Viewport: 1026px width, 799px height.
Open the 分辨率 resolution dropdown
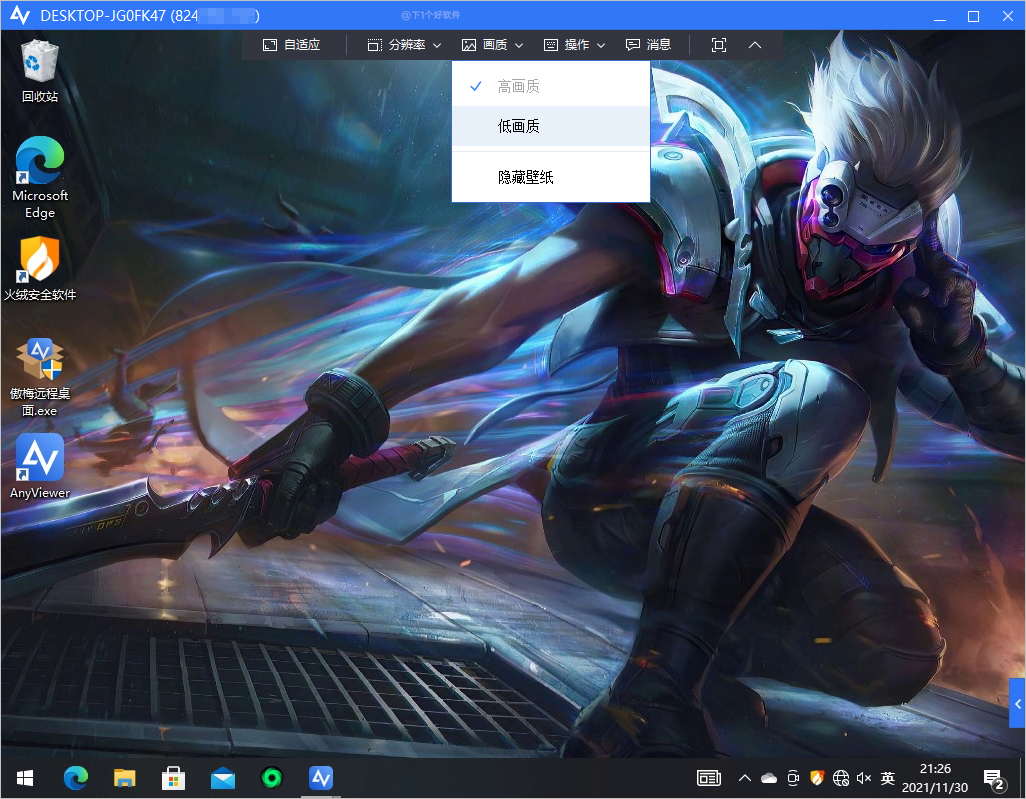[404, 45]
